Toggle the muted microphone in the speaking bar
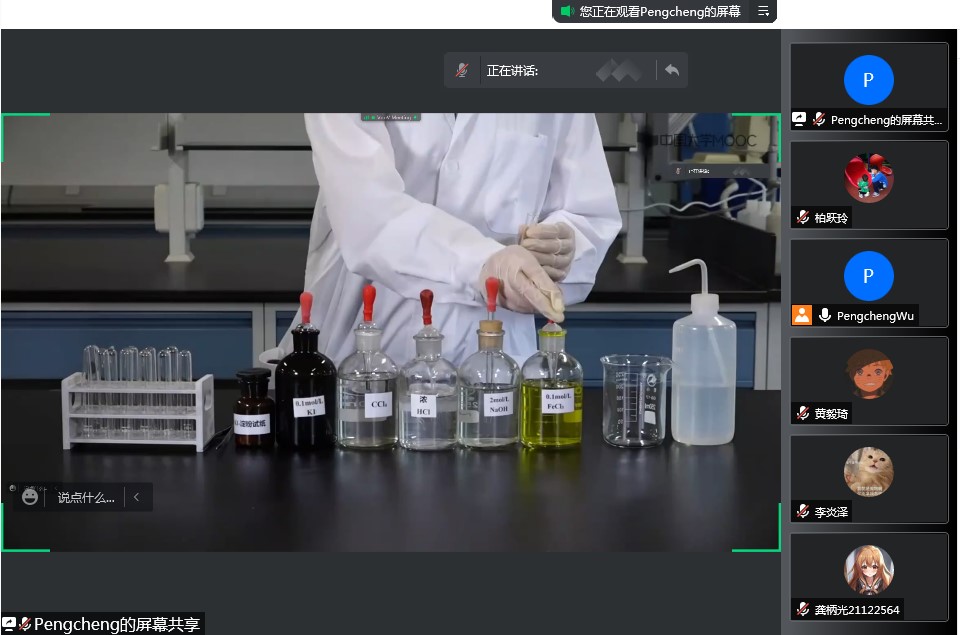The height and width of the screenshot is (635, 960). pyautogui.click(x=462, y=70)
